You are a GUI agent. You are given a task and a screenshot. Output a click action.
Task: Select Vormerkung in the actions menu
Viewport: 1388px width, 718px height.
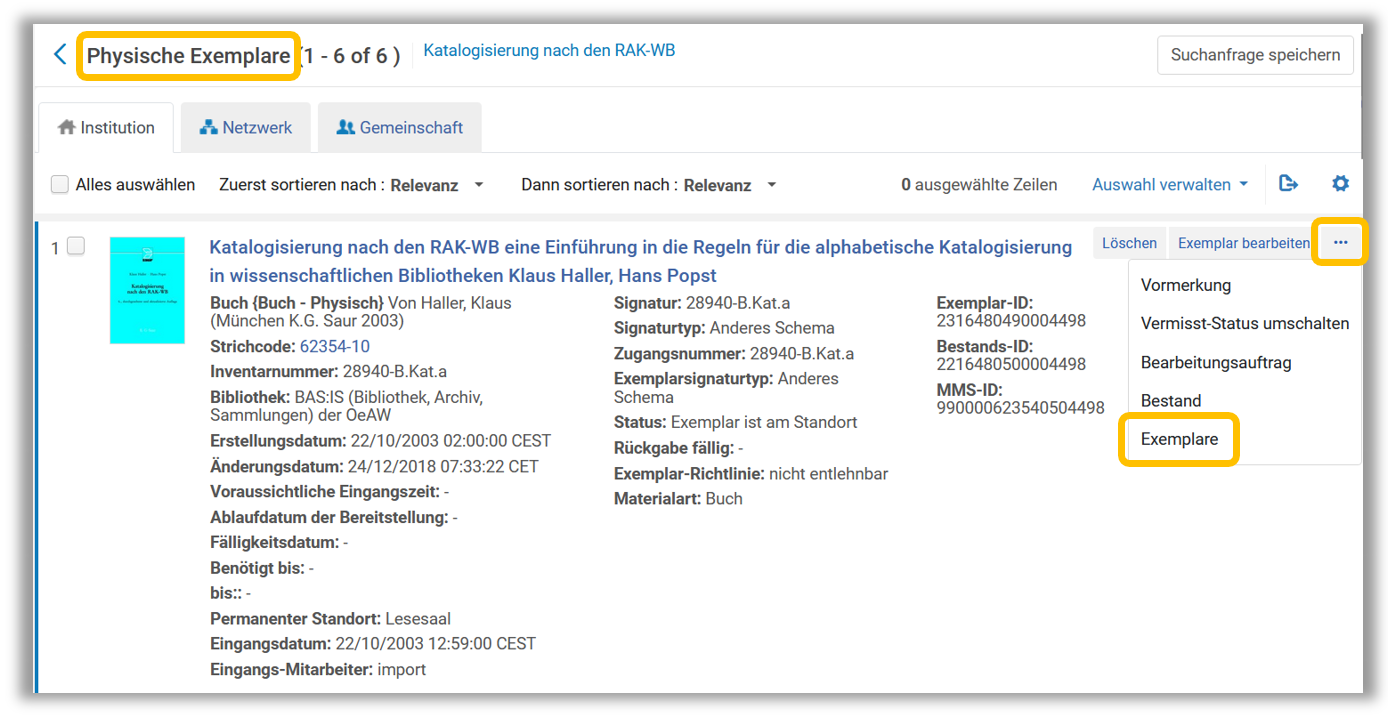tap(1185, 285)
